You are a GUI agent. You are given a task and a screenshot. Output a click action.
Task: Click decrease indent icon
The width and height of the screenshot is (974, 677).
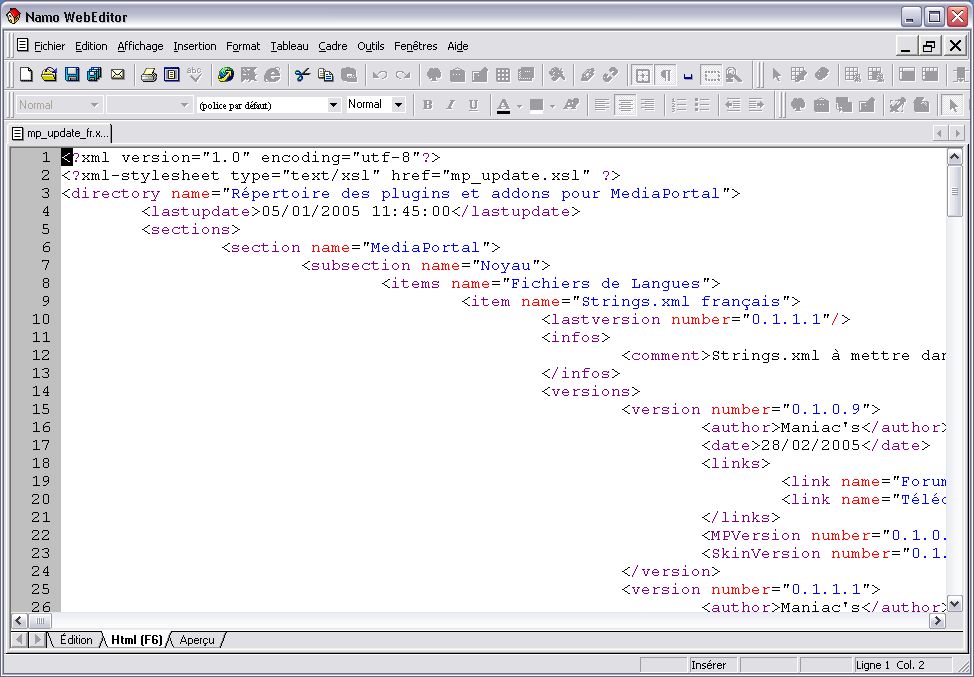tap(733, 105)
